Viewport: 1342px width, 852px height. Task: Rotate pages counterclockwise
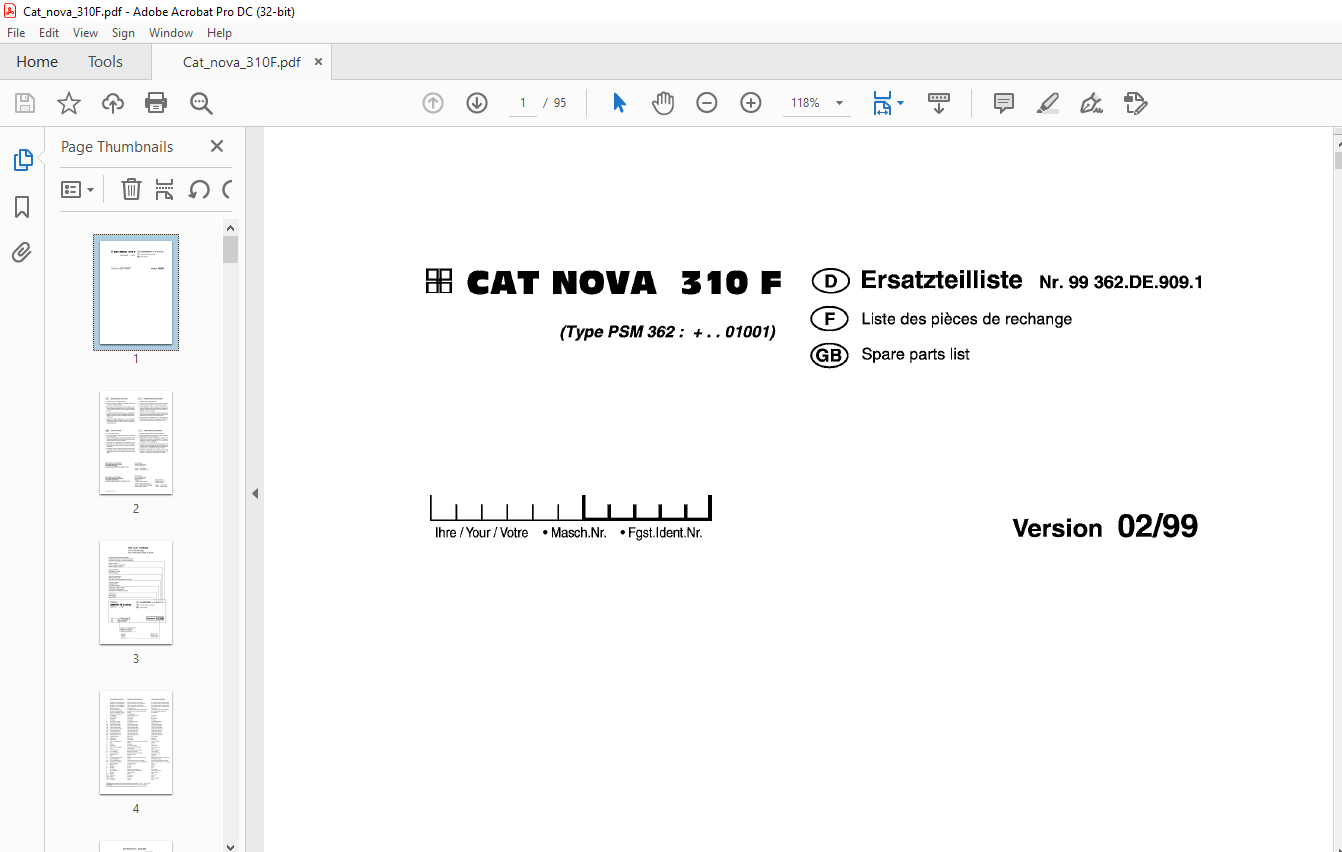[x=199, y=189]
